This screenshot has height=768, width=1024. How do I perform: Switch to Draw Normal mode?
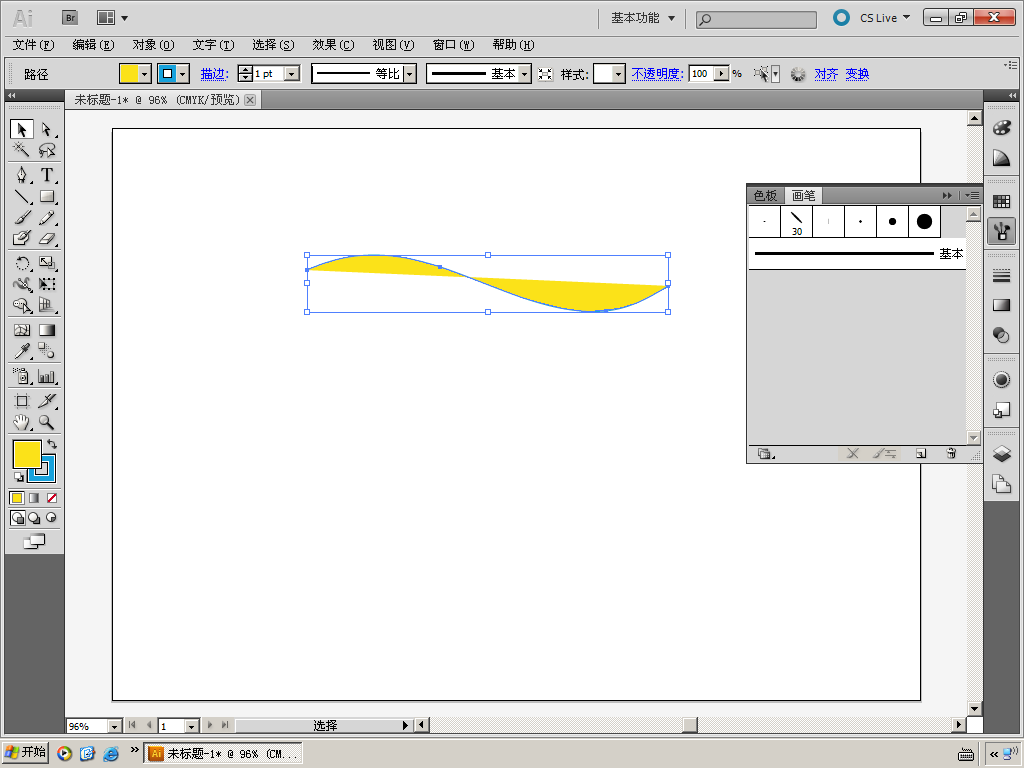tap(18, 518)
